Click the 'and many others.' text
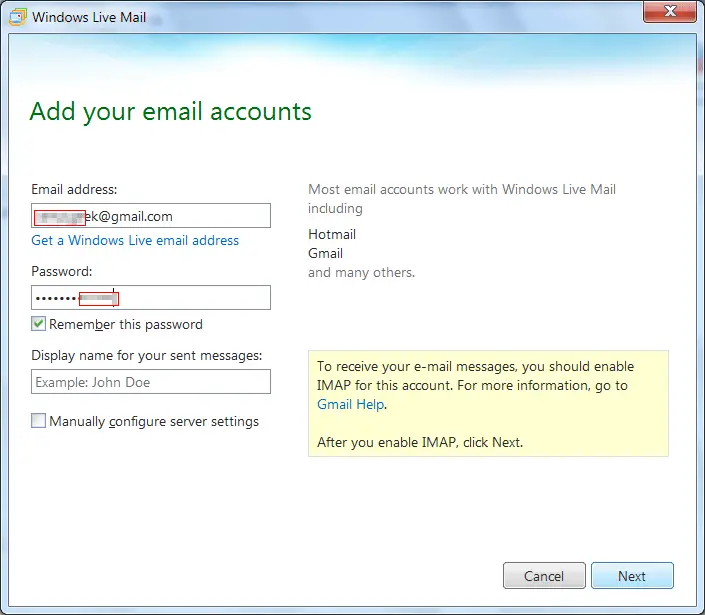The height and width of the screenshot is (615, 705). coord(361,272)
